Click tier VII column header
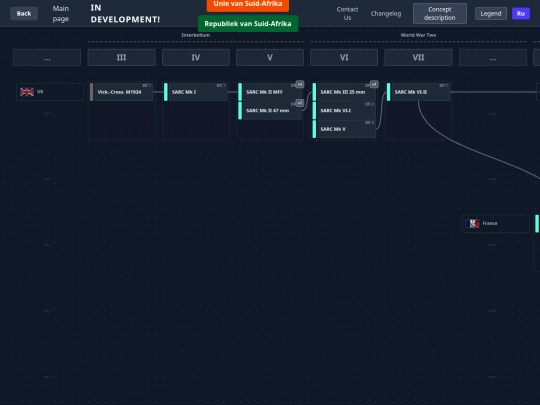 [x=418, y=58]
